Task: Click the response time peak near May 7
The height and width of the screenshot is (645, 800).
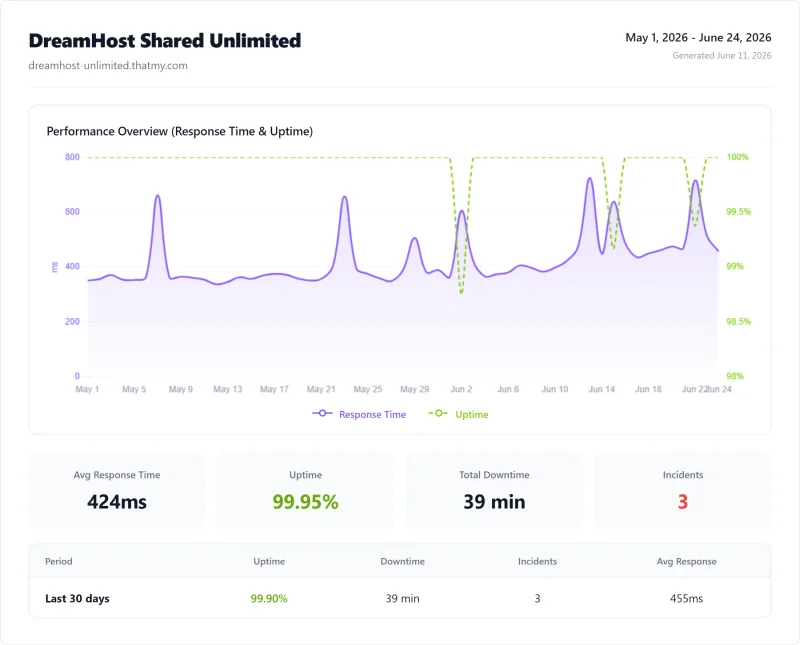Action: point(158,195)
